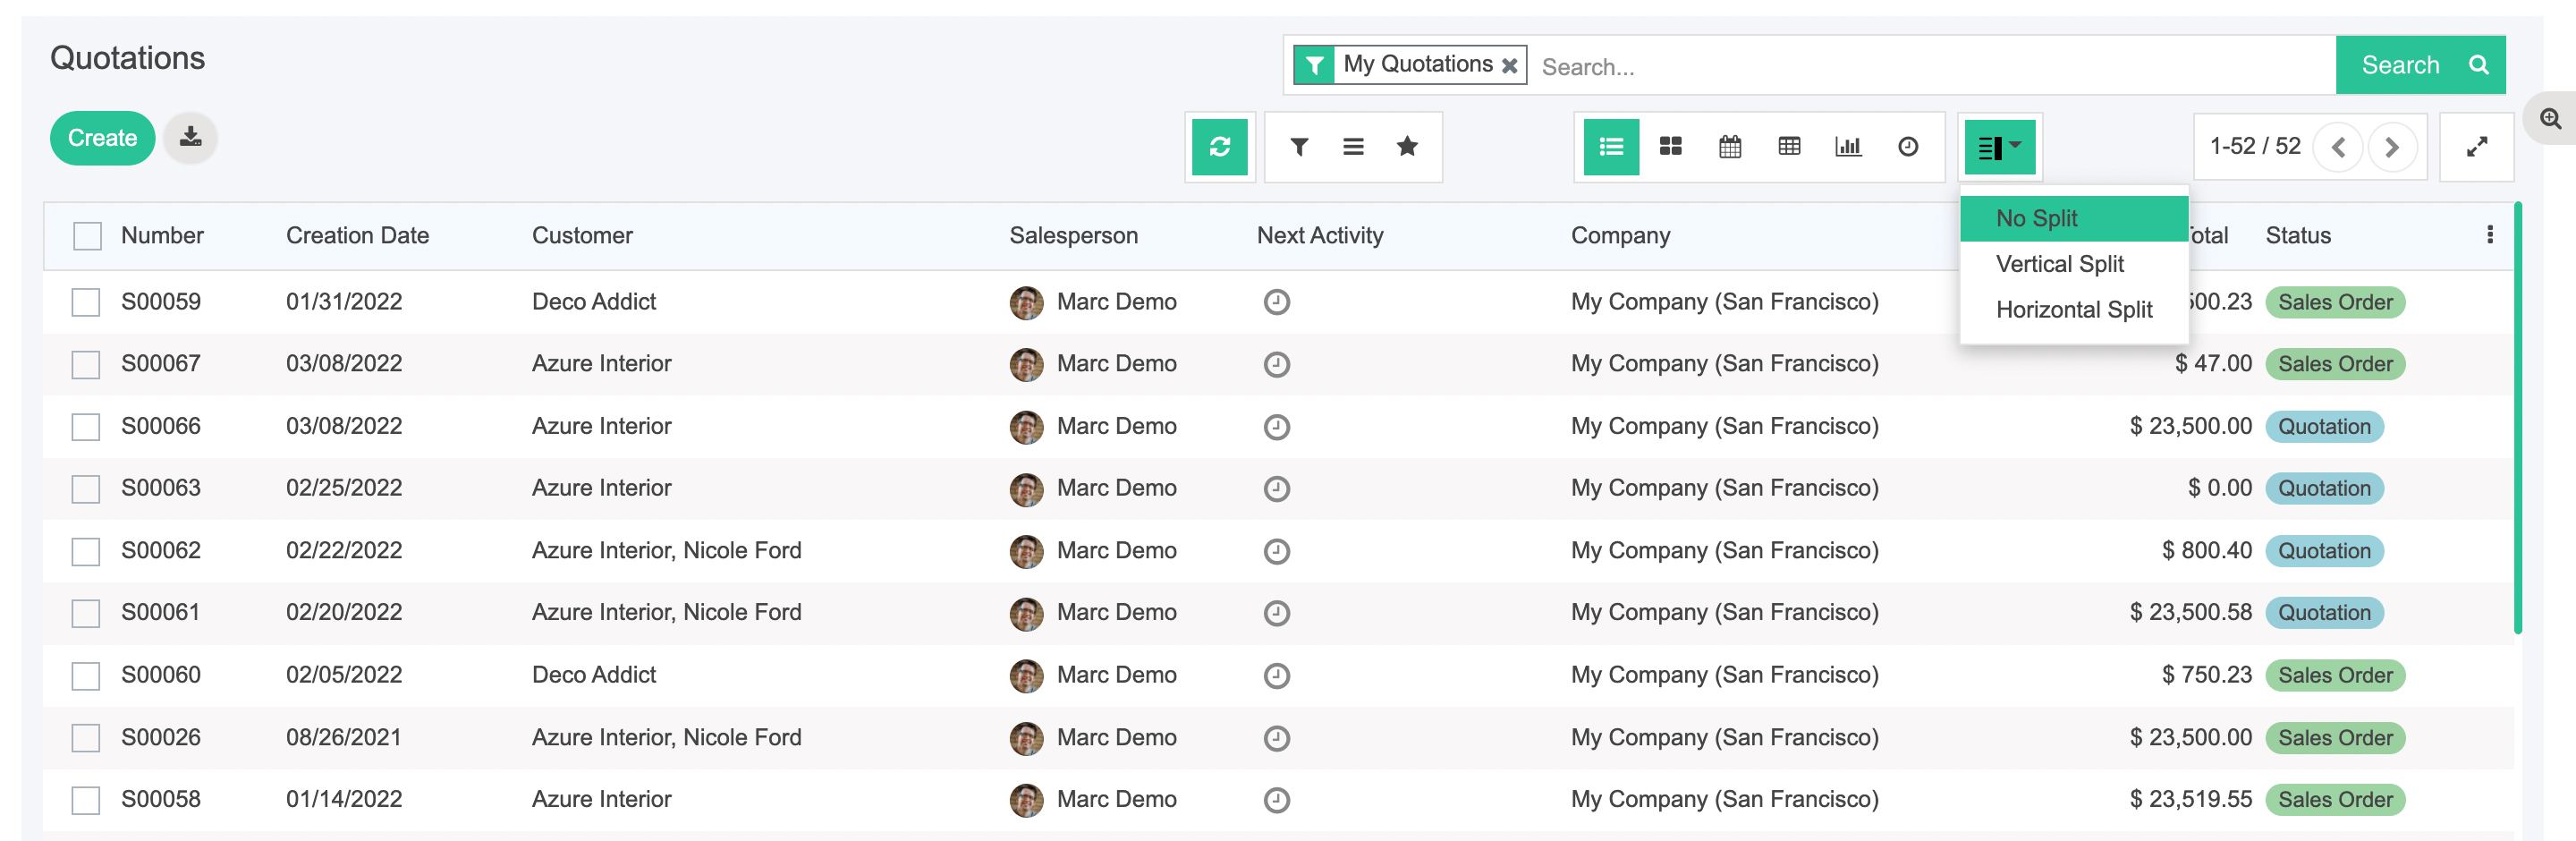Switch to Kanban view
This screenshot has height=841, width=2576.
click(1670, 147)
